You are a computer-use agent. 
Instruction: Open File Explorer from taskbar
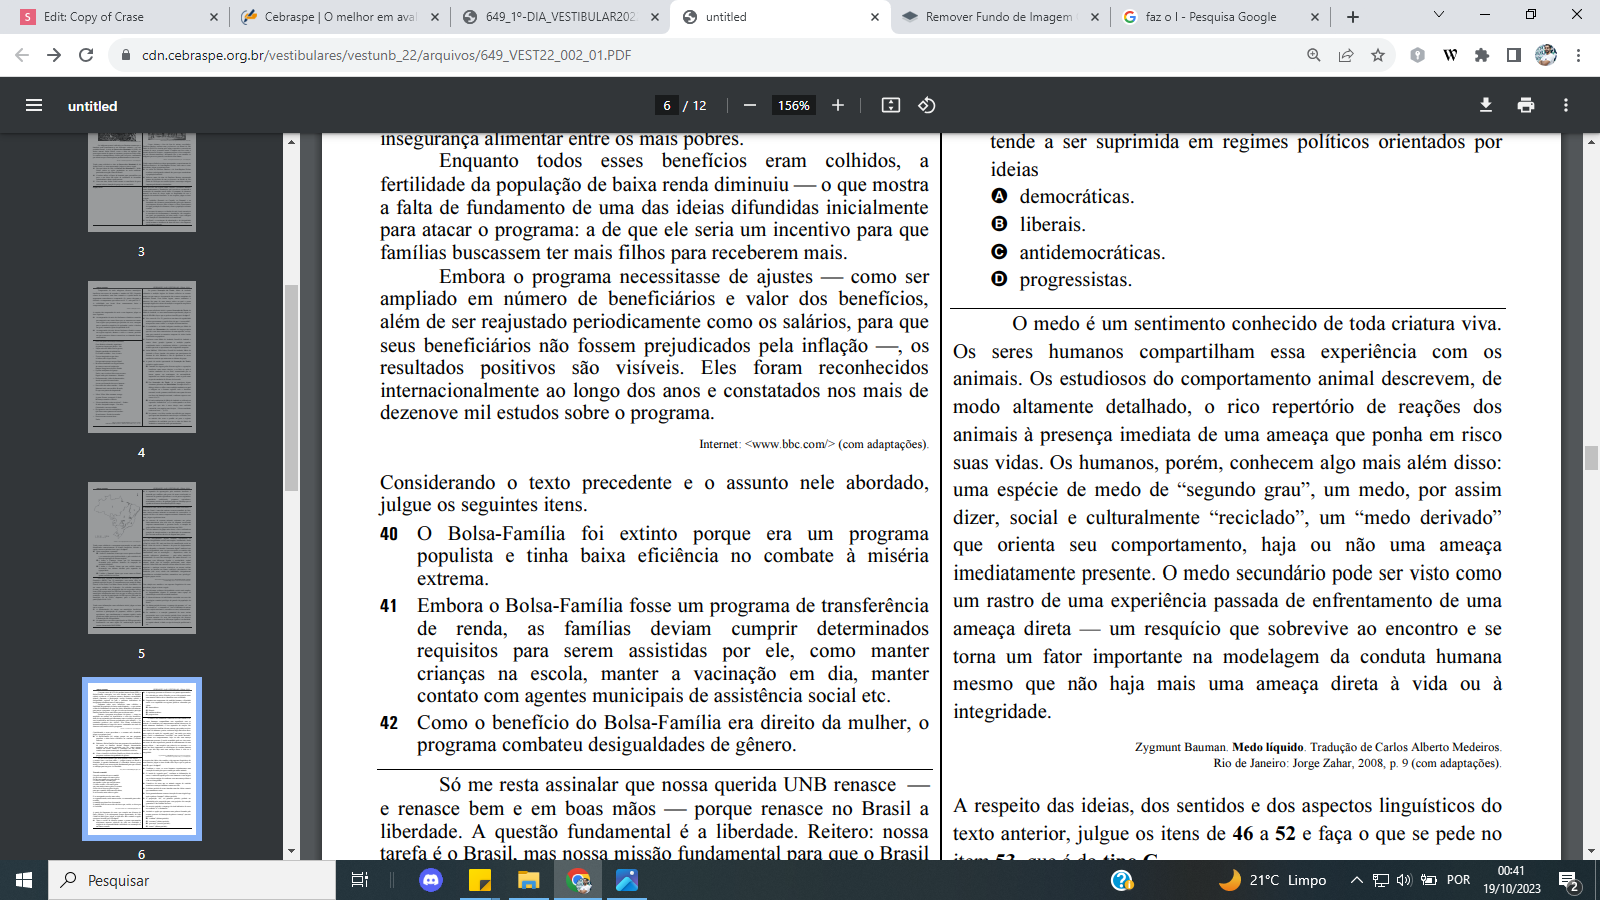click(x=528, y=880)
